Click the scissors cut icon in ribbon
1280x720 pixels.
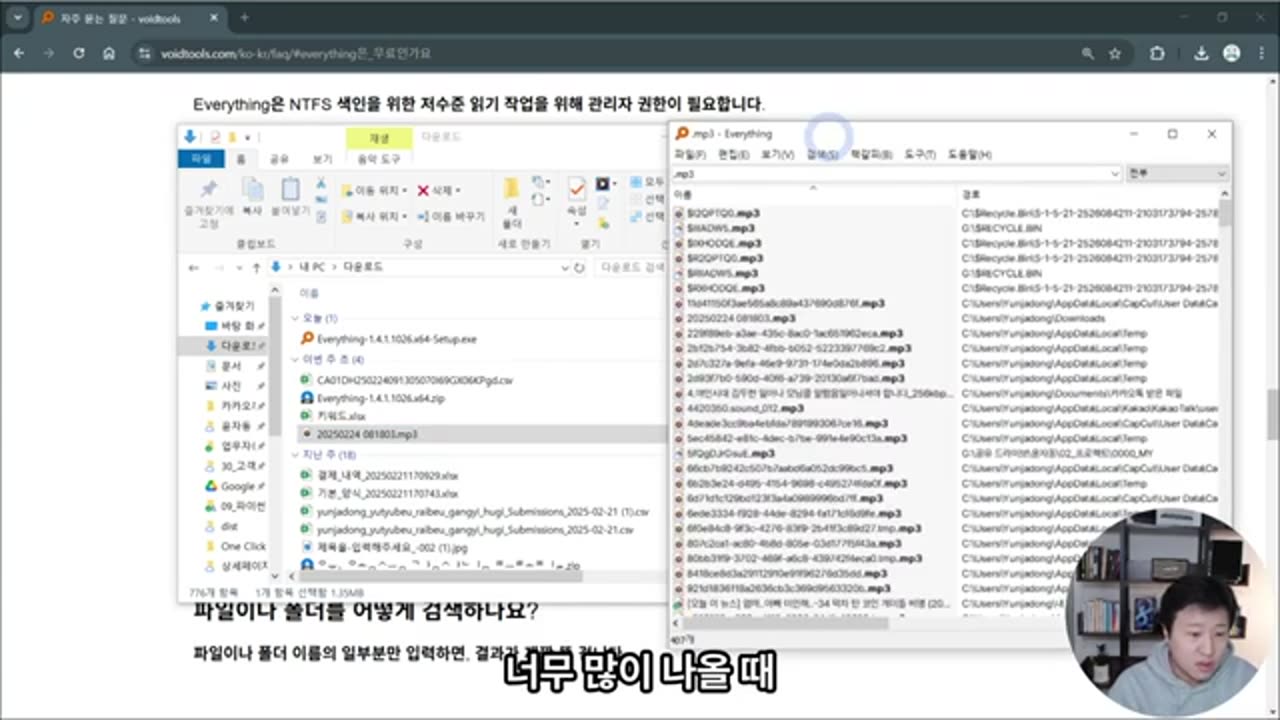(321, 183)
